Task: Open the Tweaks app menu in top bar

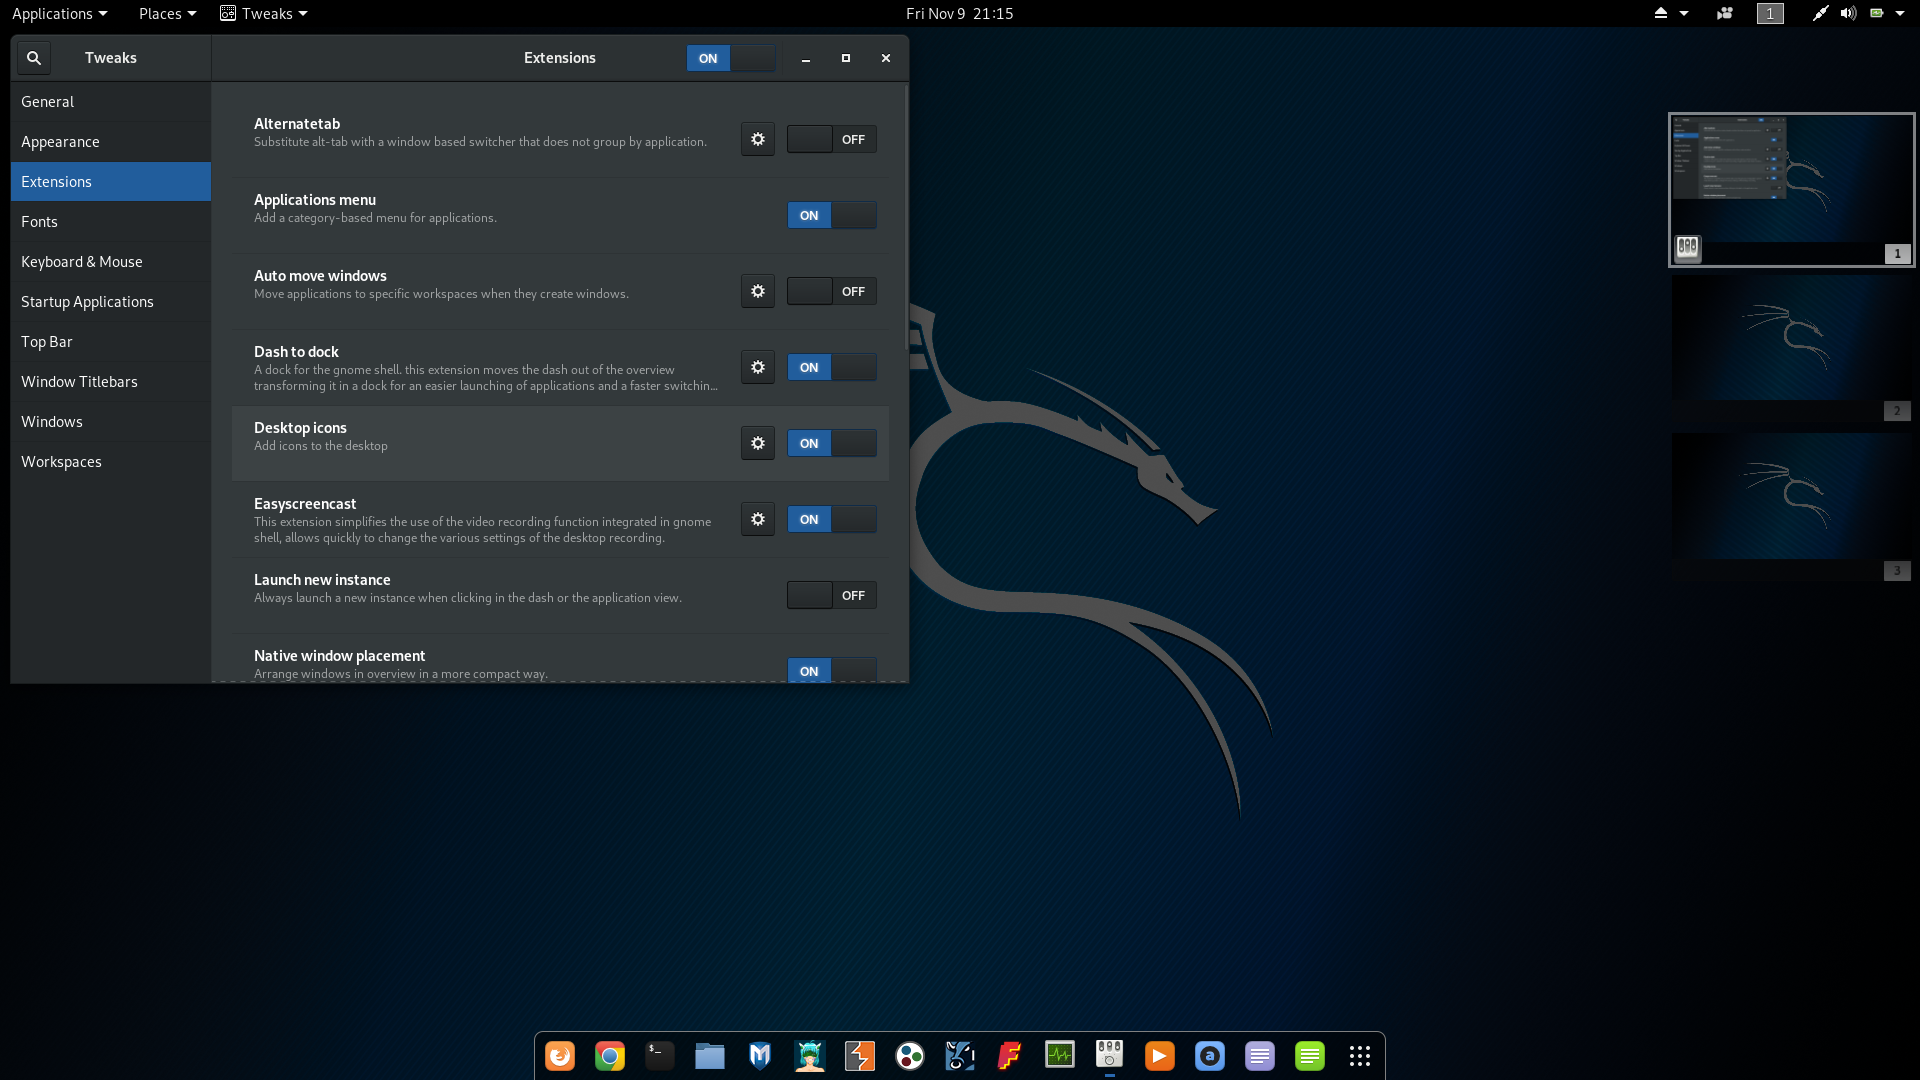Action: pos(264,13)
